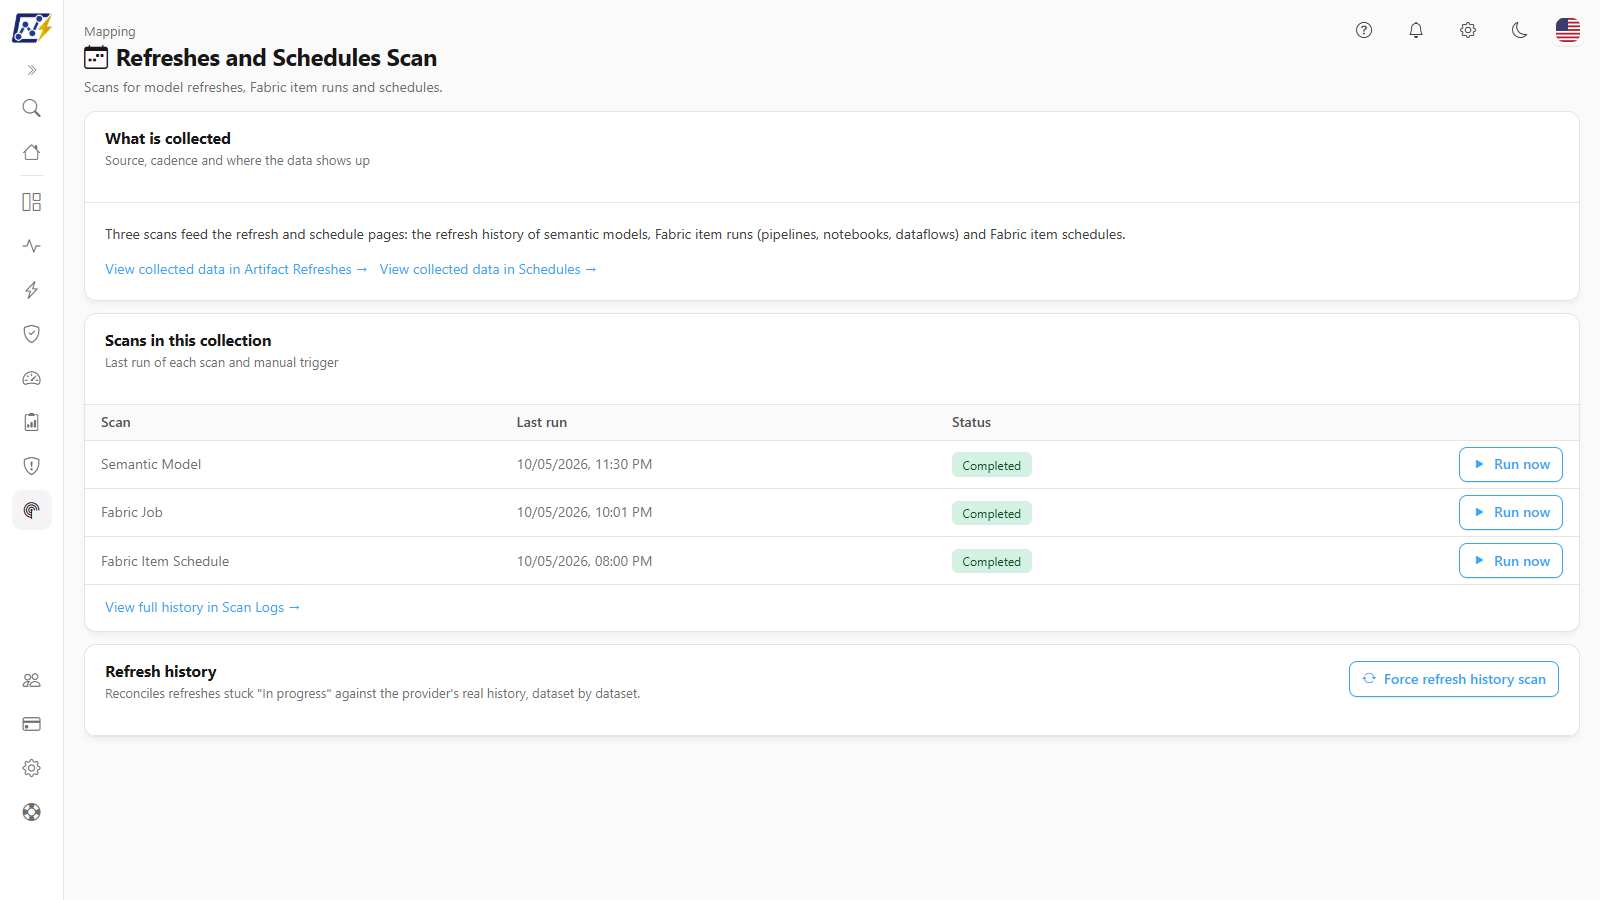Open help via the question mark icon

coord(1364,30)
